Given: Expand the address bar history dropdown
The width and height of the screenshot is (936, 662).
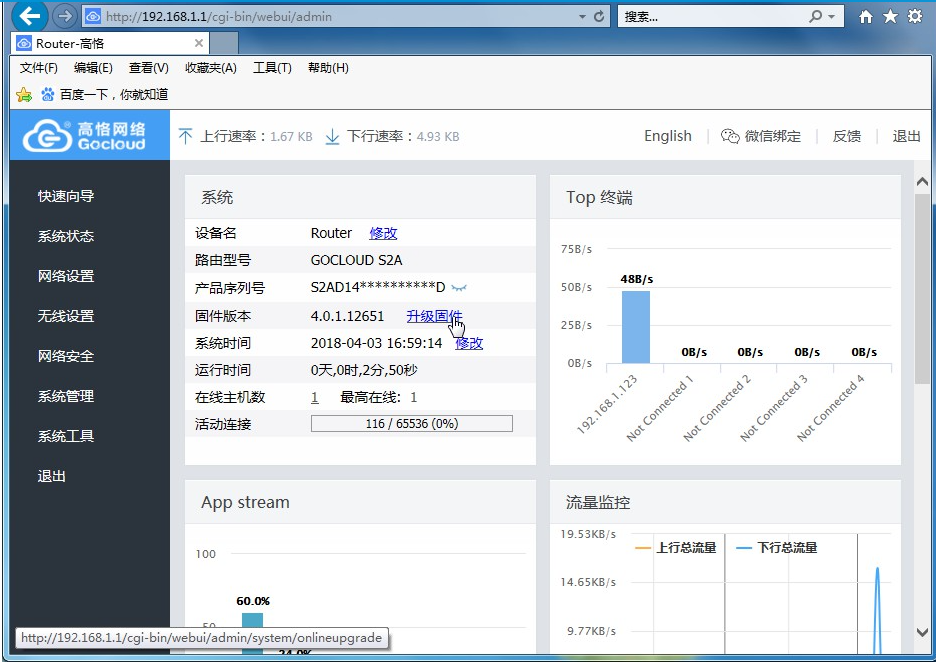Looking at the screenshot, I should [583, 17].
